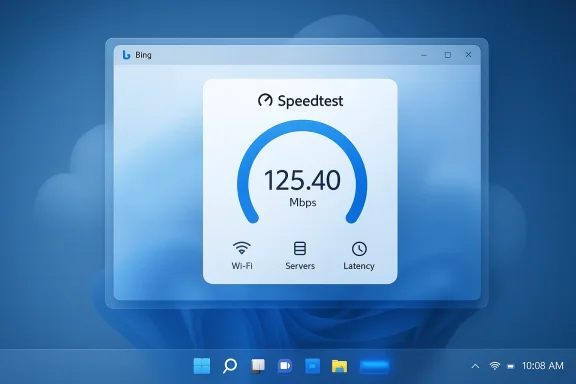Open File Explorer from taskbar
Screen dimensions: 576x384
339,366
